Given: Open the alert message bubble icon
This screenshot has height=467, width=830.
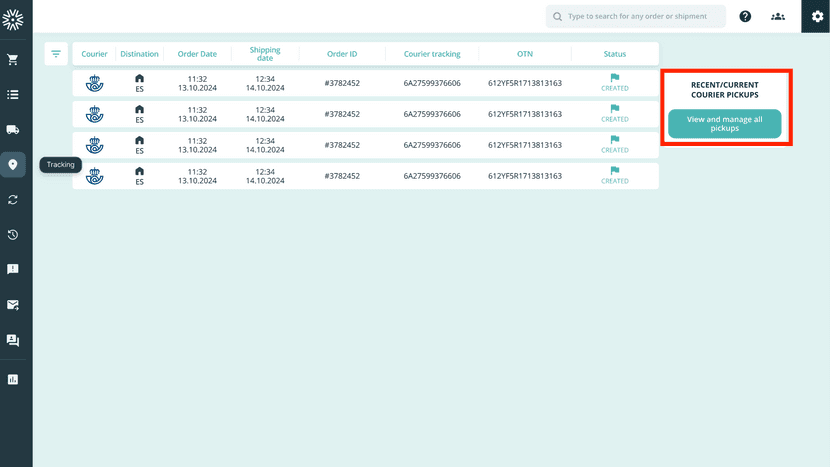Looking at the screenshot, I should tap(13, 270).
